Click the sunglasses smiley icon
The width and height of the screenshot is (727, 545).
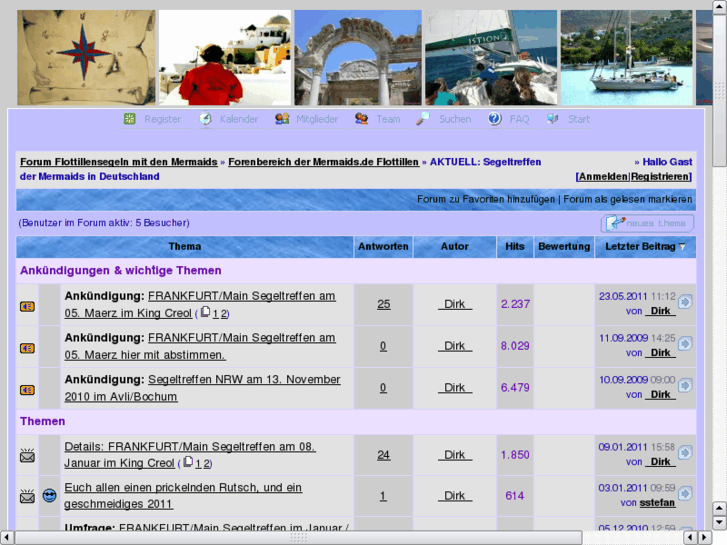[x=49, y=496]
